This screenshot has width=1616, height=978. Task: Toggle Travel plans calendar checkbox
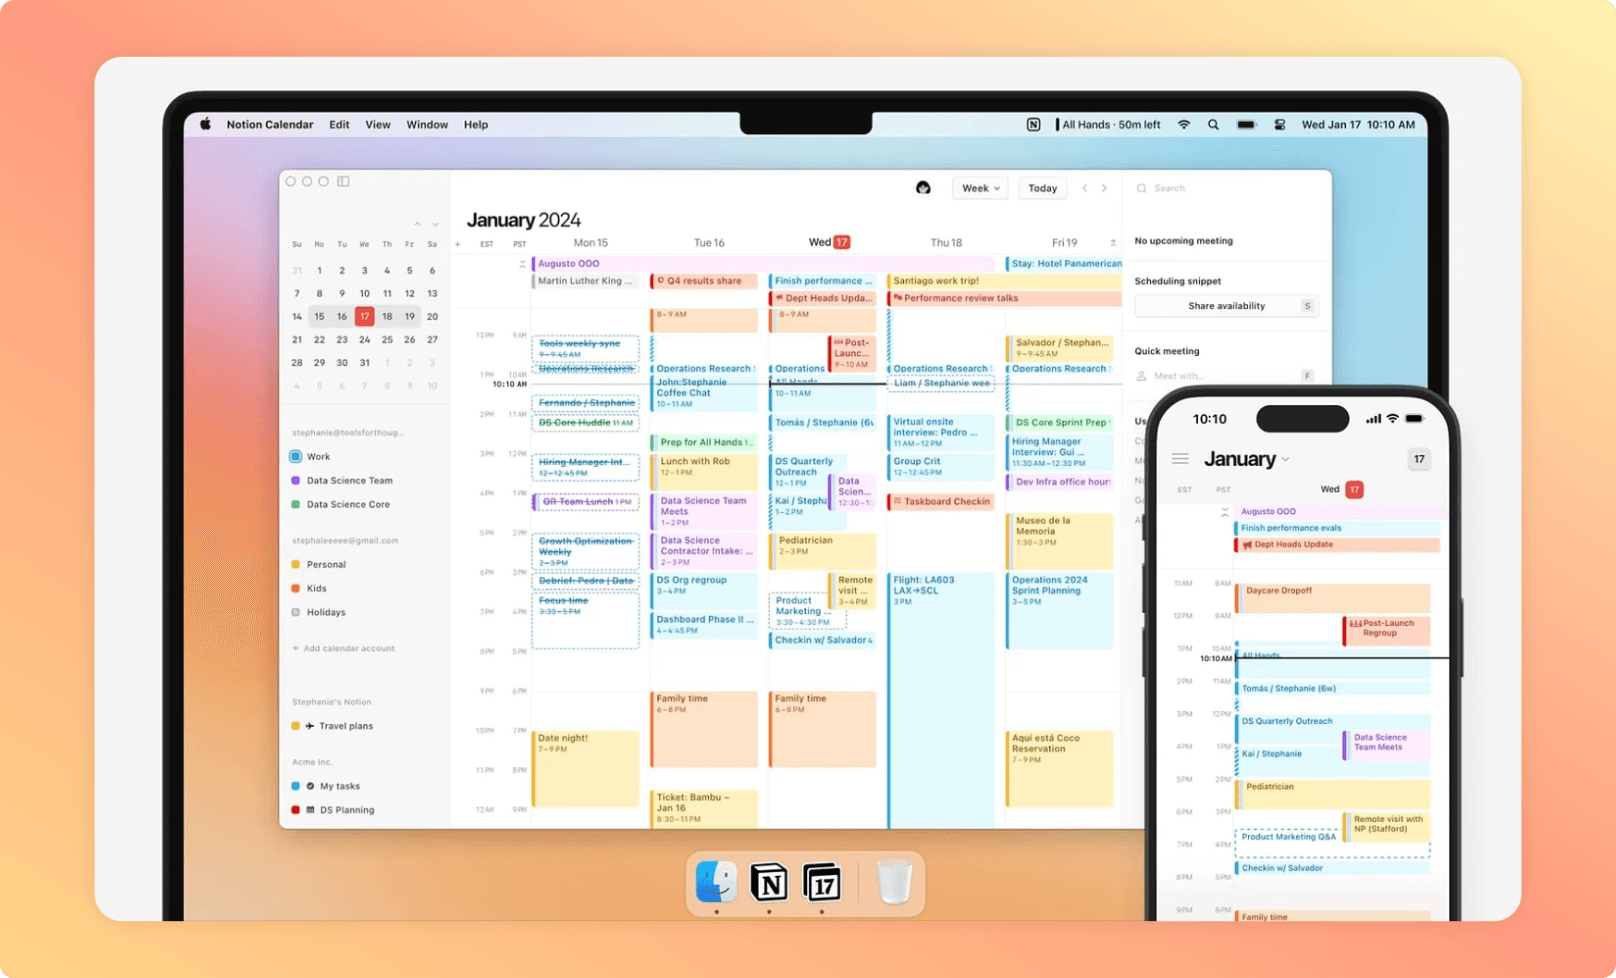tap(295, 726)
